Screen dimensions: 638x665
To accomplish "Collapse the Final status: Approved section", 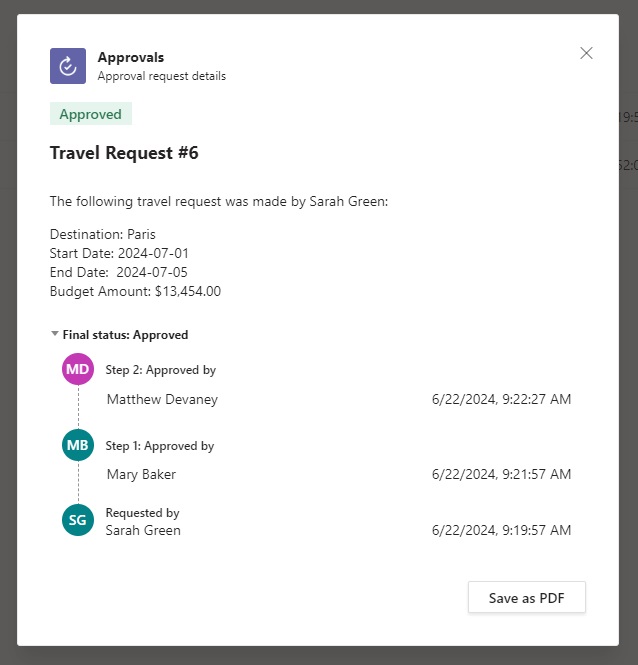I will (x=55, y=334).
